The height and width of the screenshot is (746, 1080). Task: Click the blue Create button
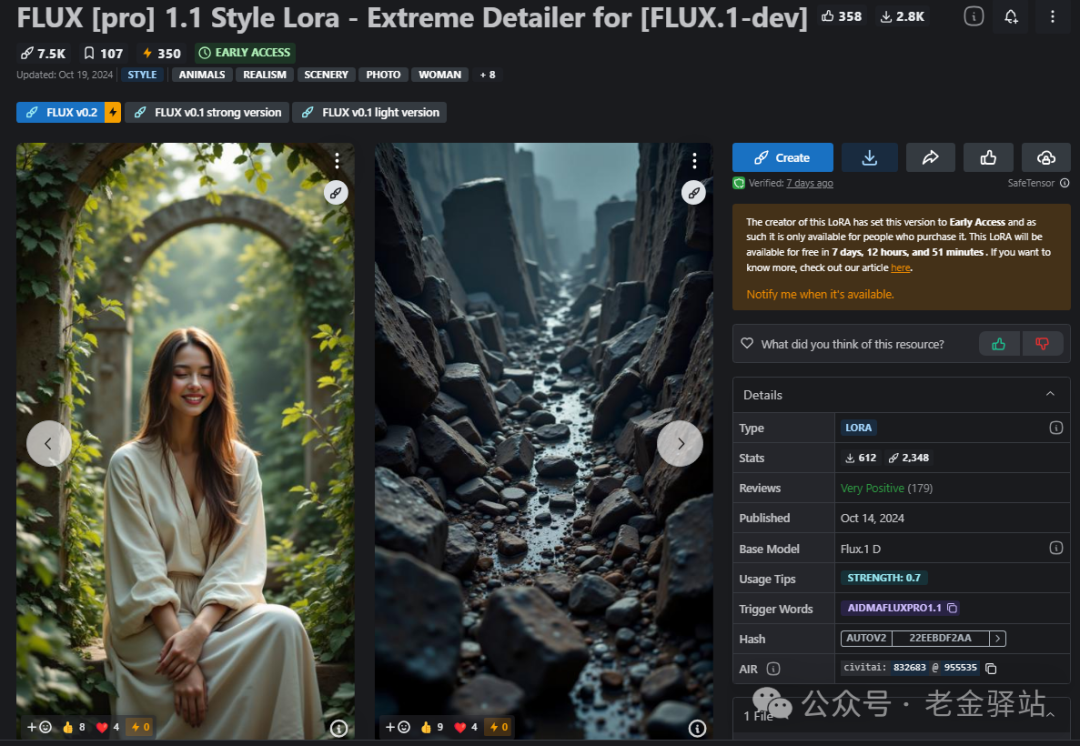[782, 158]
